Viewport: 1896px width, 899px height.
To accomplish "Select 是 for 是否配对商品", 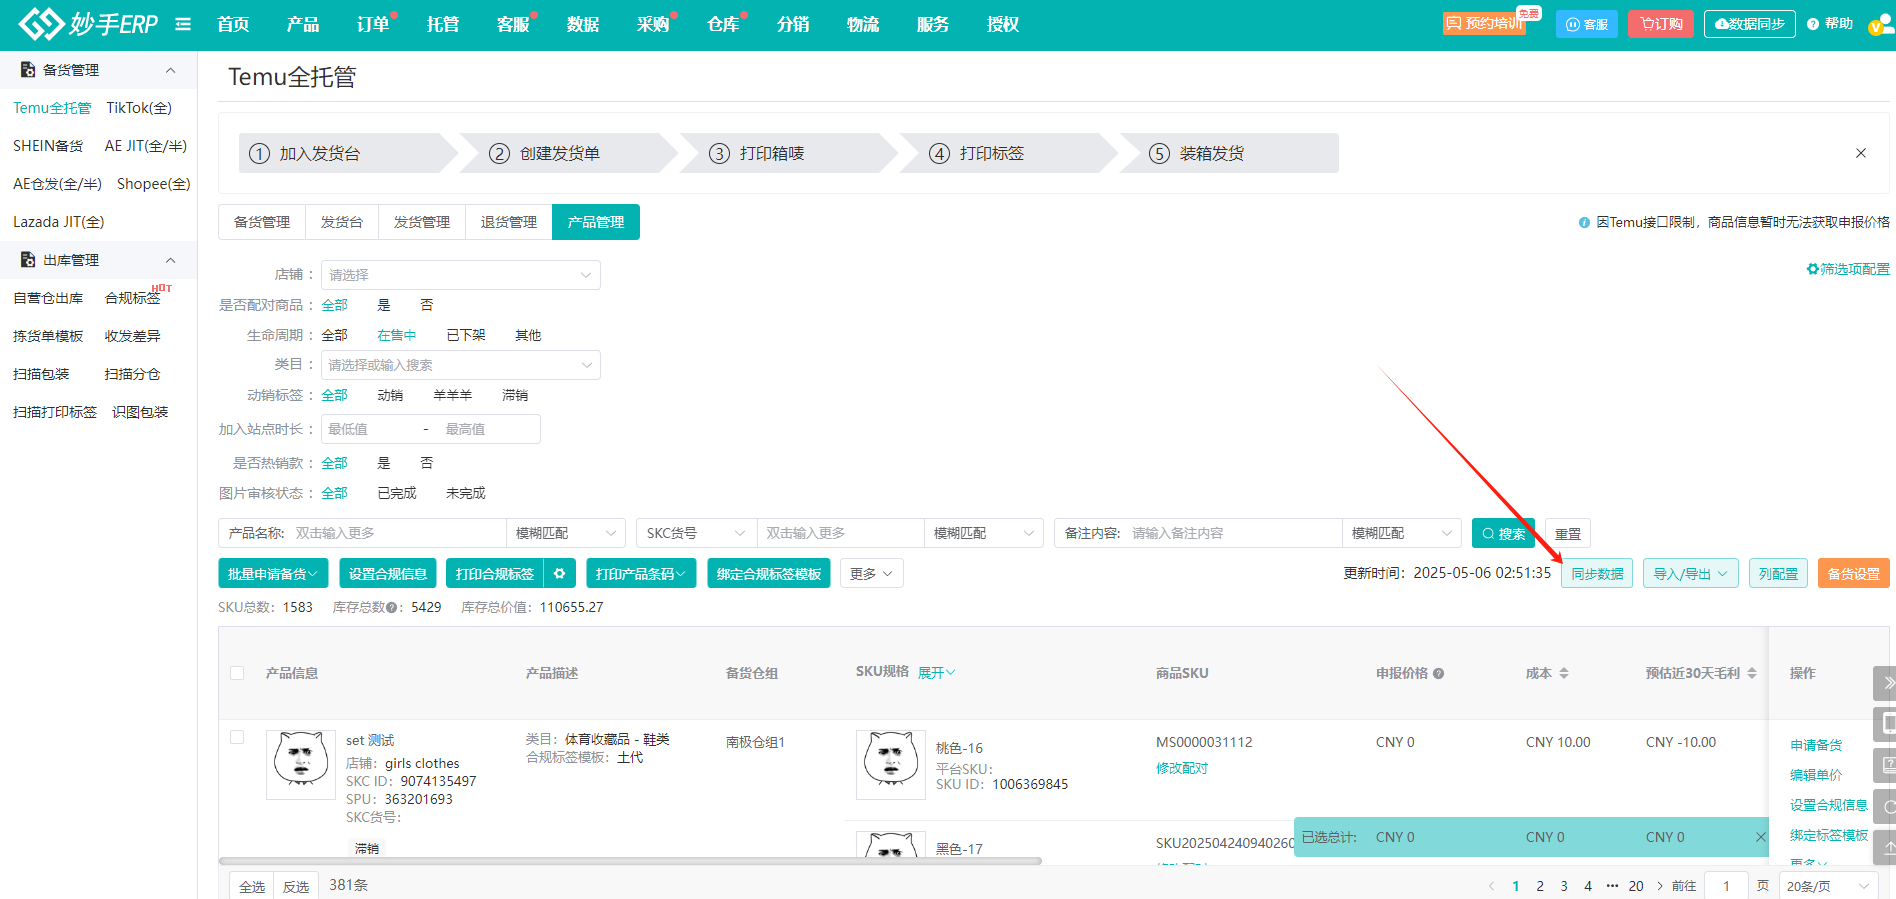I will [x=384, y=305].
